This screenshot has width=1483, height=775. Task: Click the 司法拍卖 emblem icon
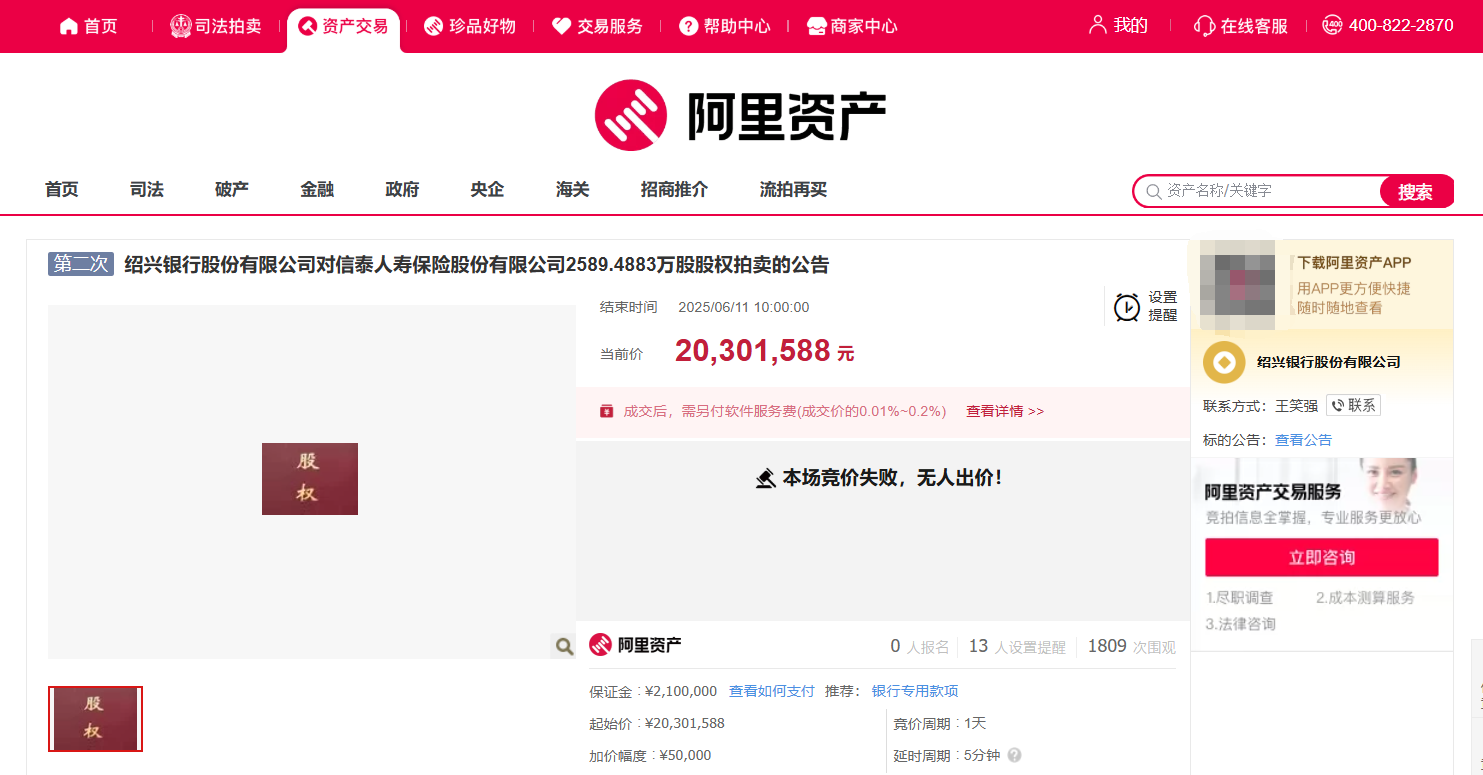click(180, 26)
